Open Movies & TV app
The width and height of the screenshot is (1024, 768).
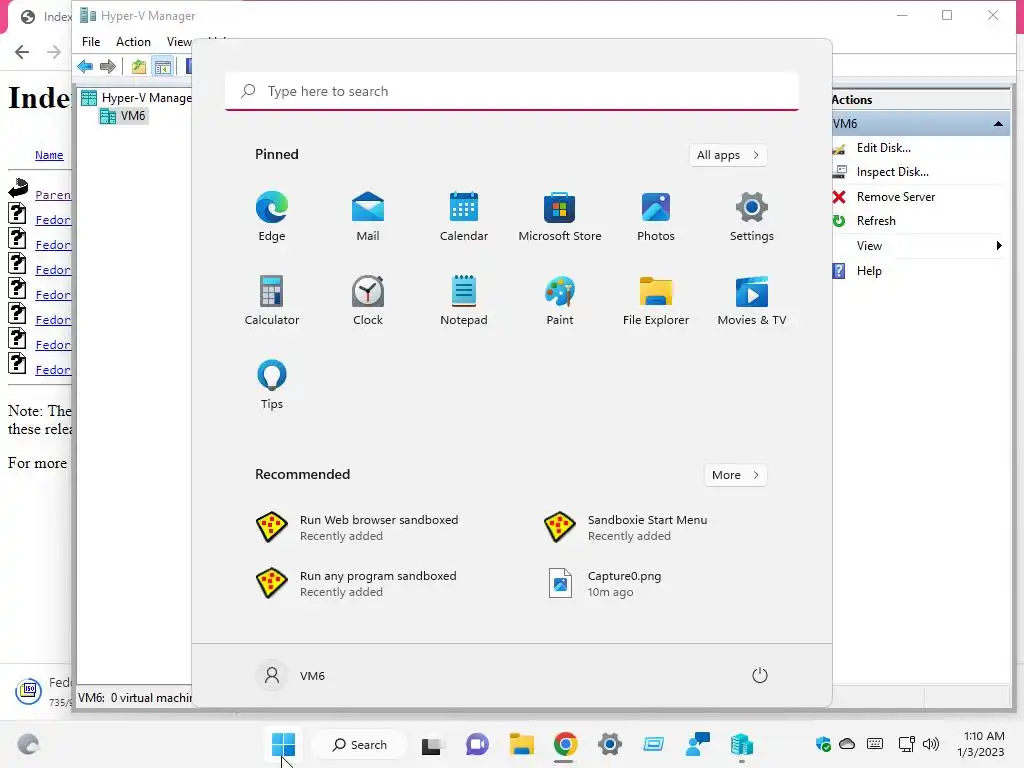752,300
